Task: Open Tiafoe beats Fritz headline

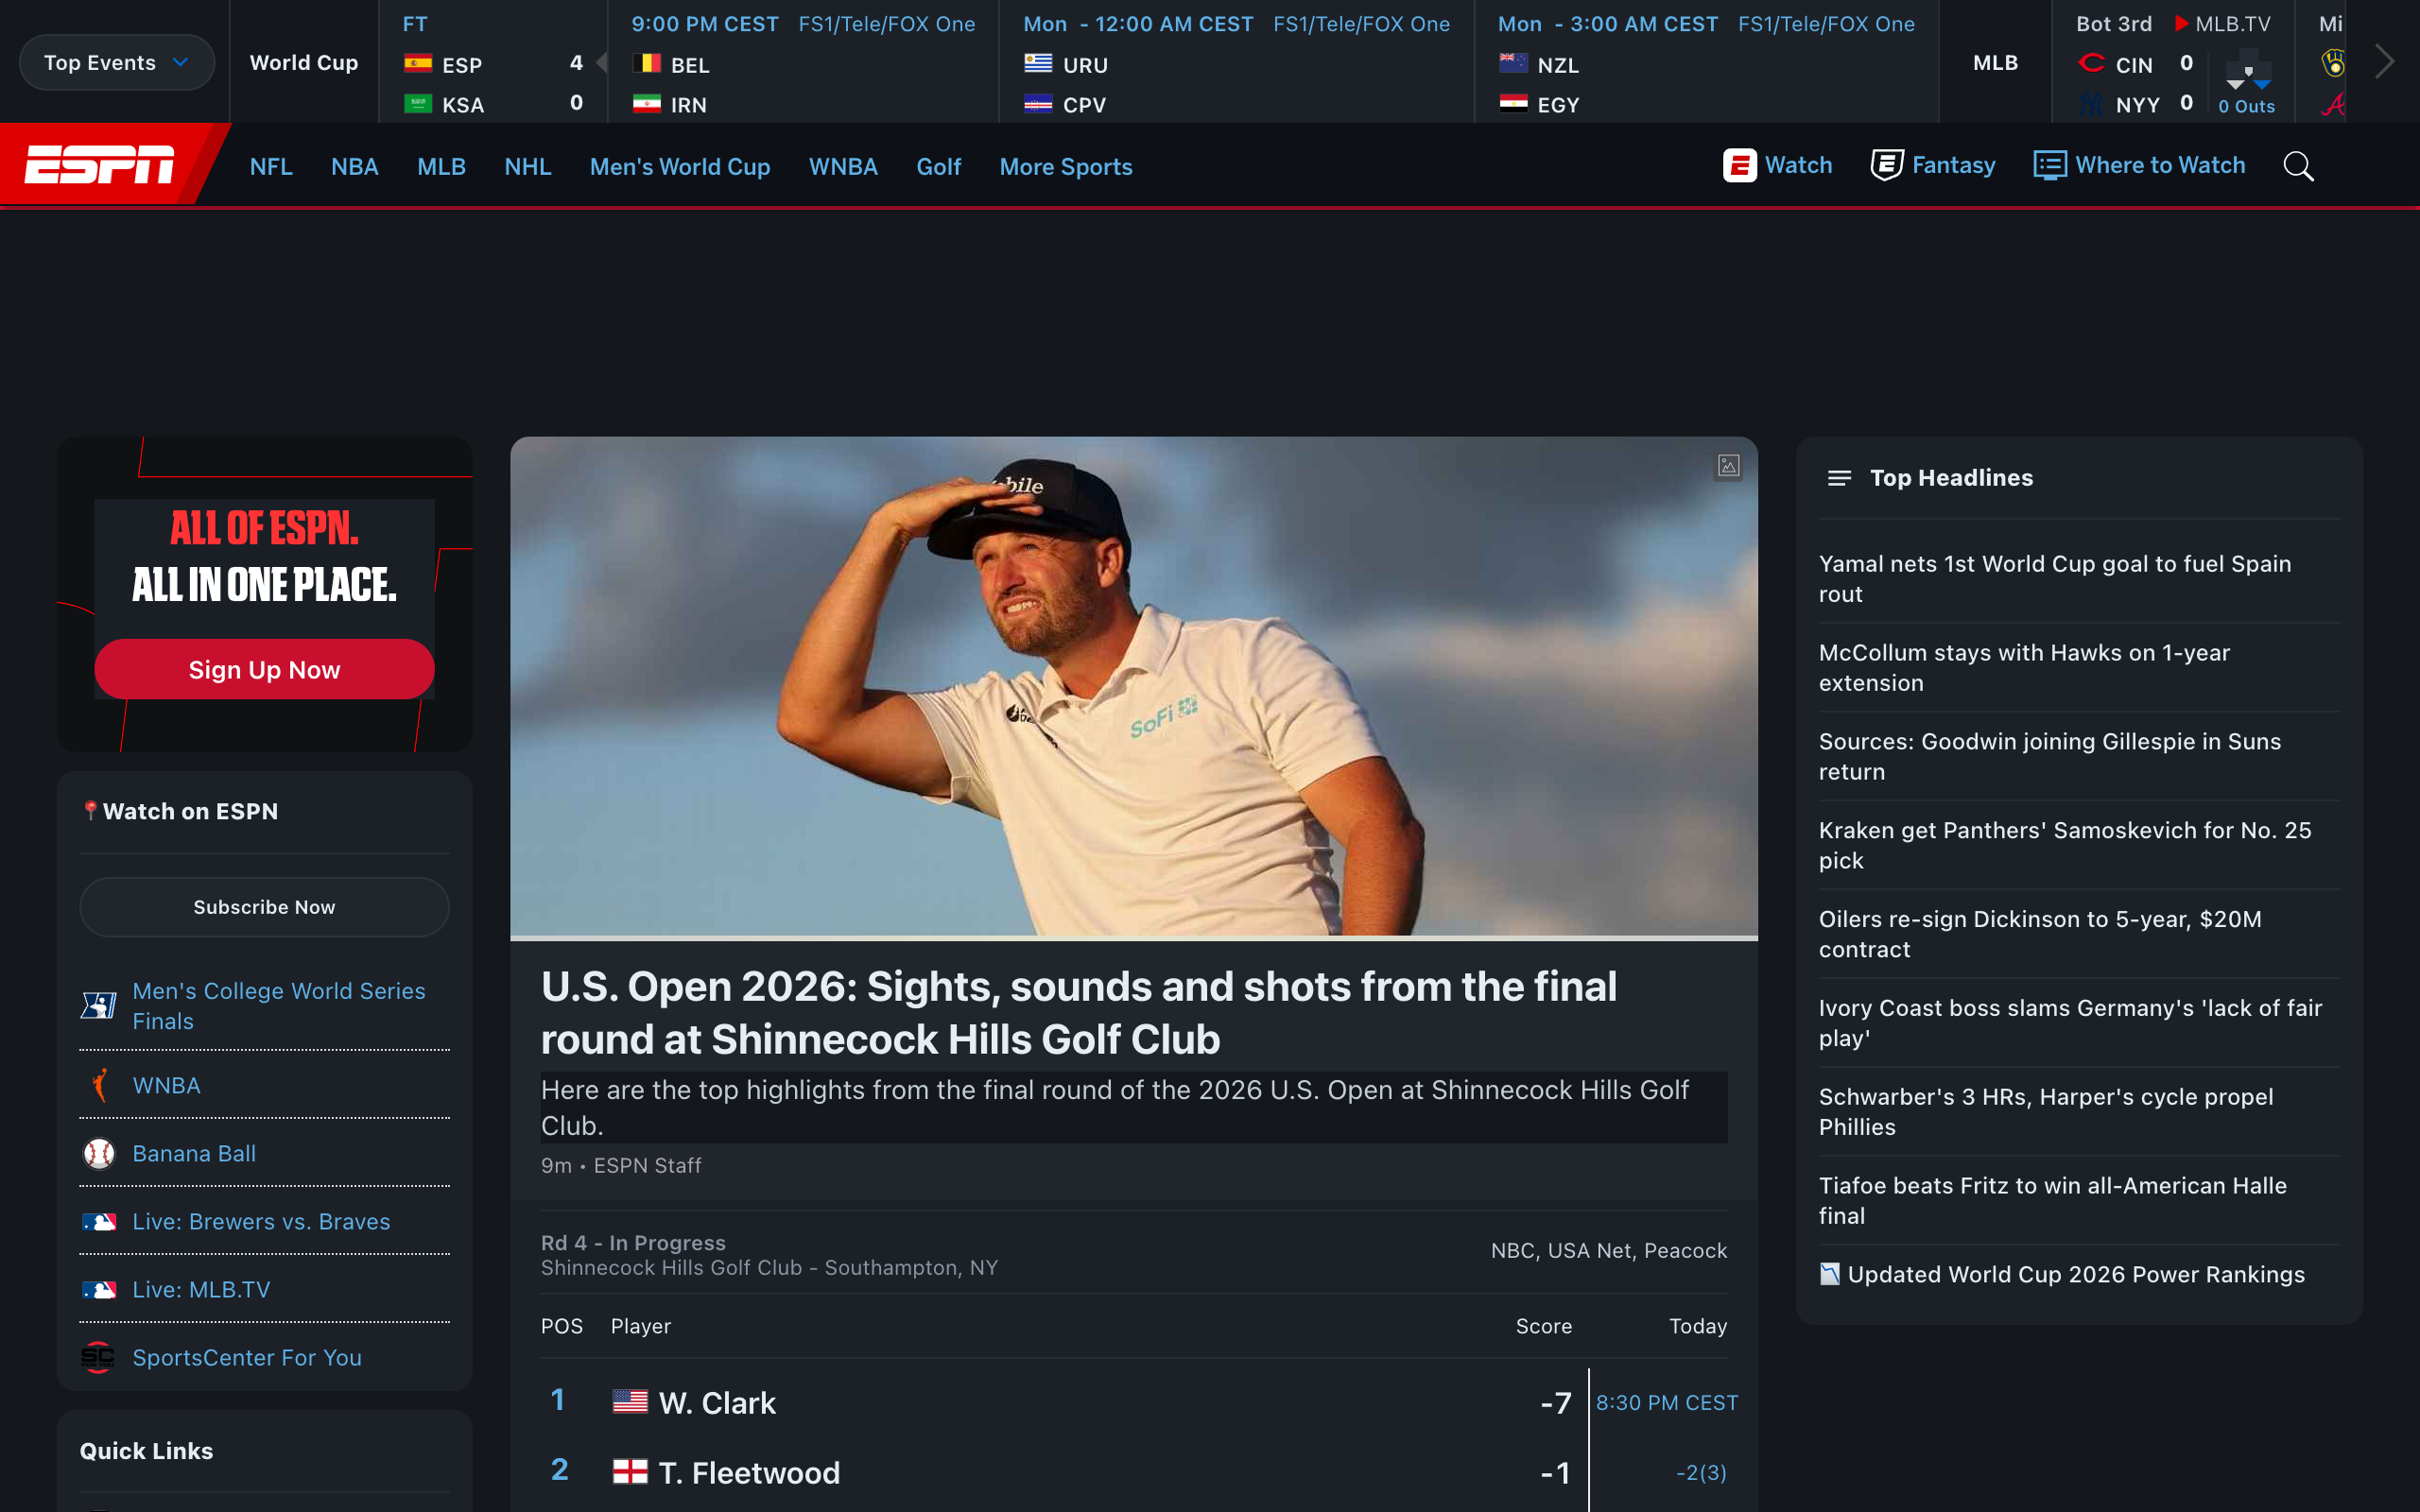Action: [2052, 1200]
